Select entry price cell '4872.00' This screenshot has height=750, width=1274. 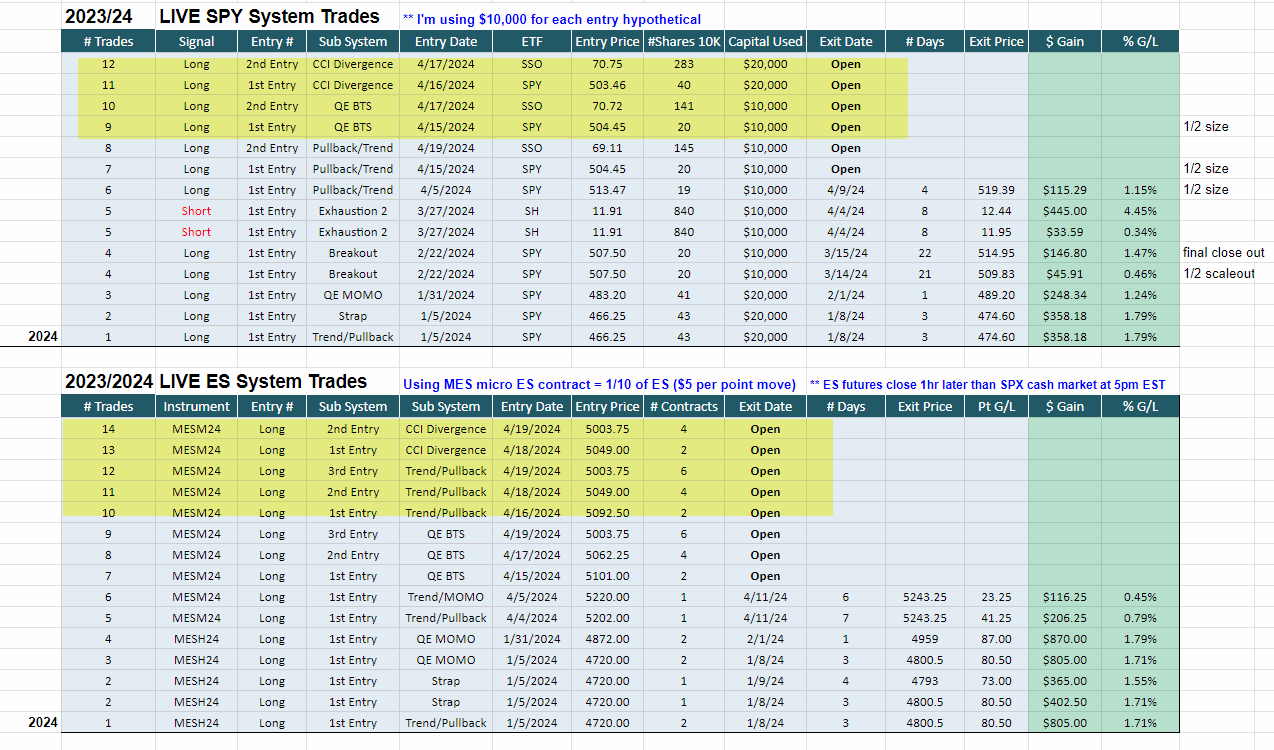[x=607, y=639]
